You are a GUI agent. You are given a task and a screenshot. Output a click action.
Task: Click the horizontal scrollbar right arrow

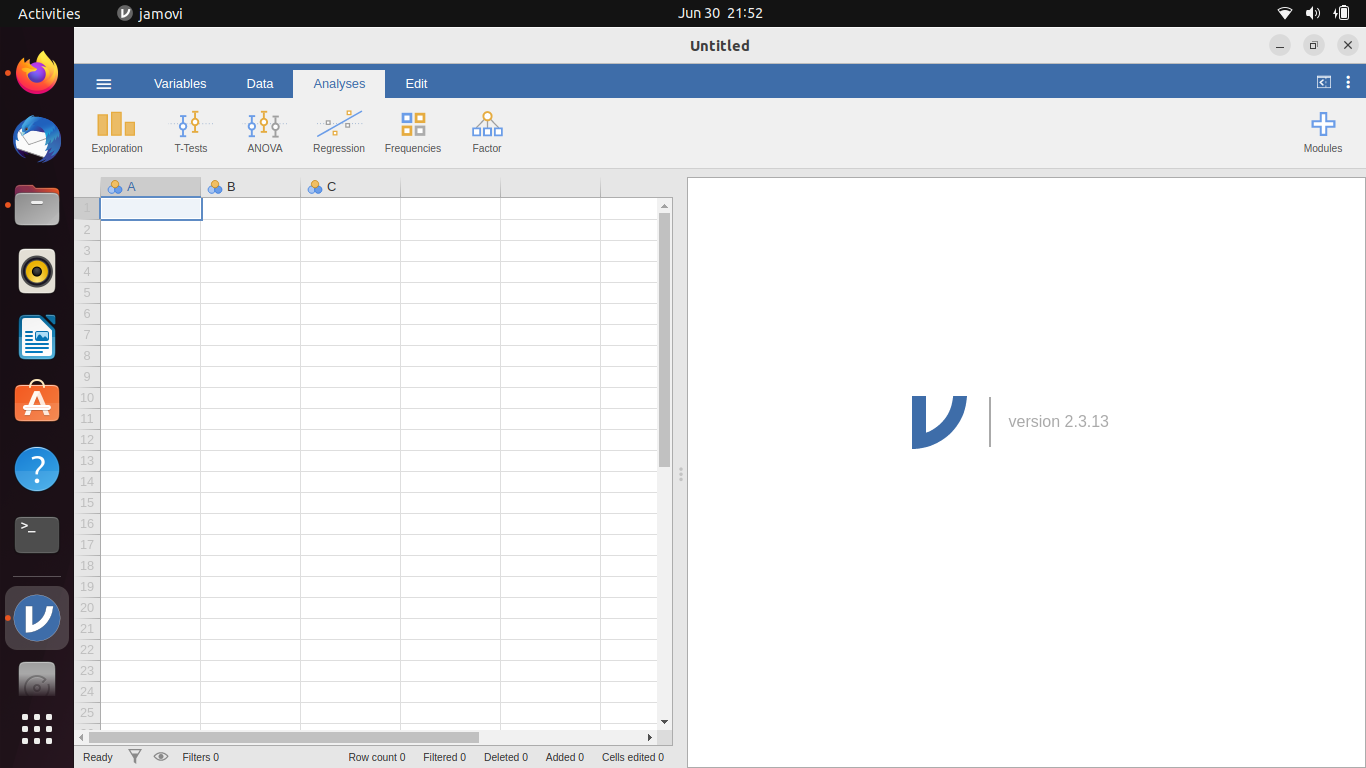point(649,737)
